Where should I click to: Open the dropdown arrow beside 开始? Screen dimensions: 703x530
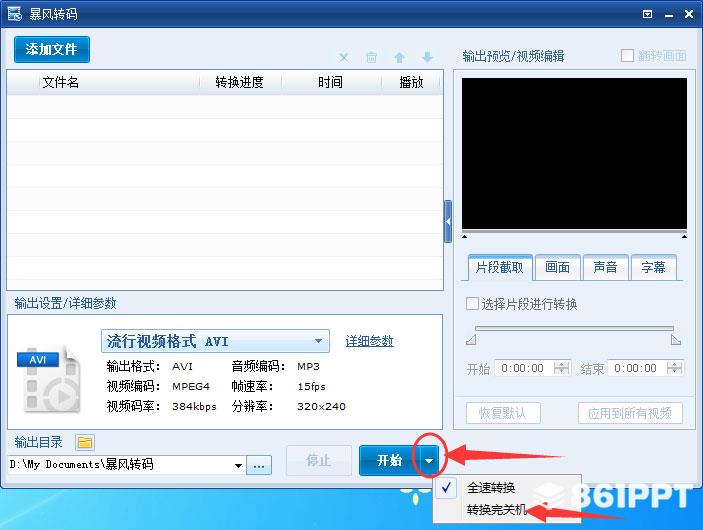point(429,460)
